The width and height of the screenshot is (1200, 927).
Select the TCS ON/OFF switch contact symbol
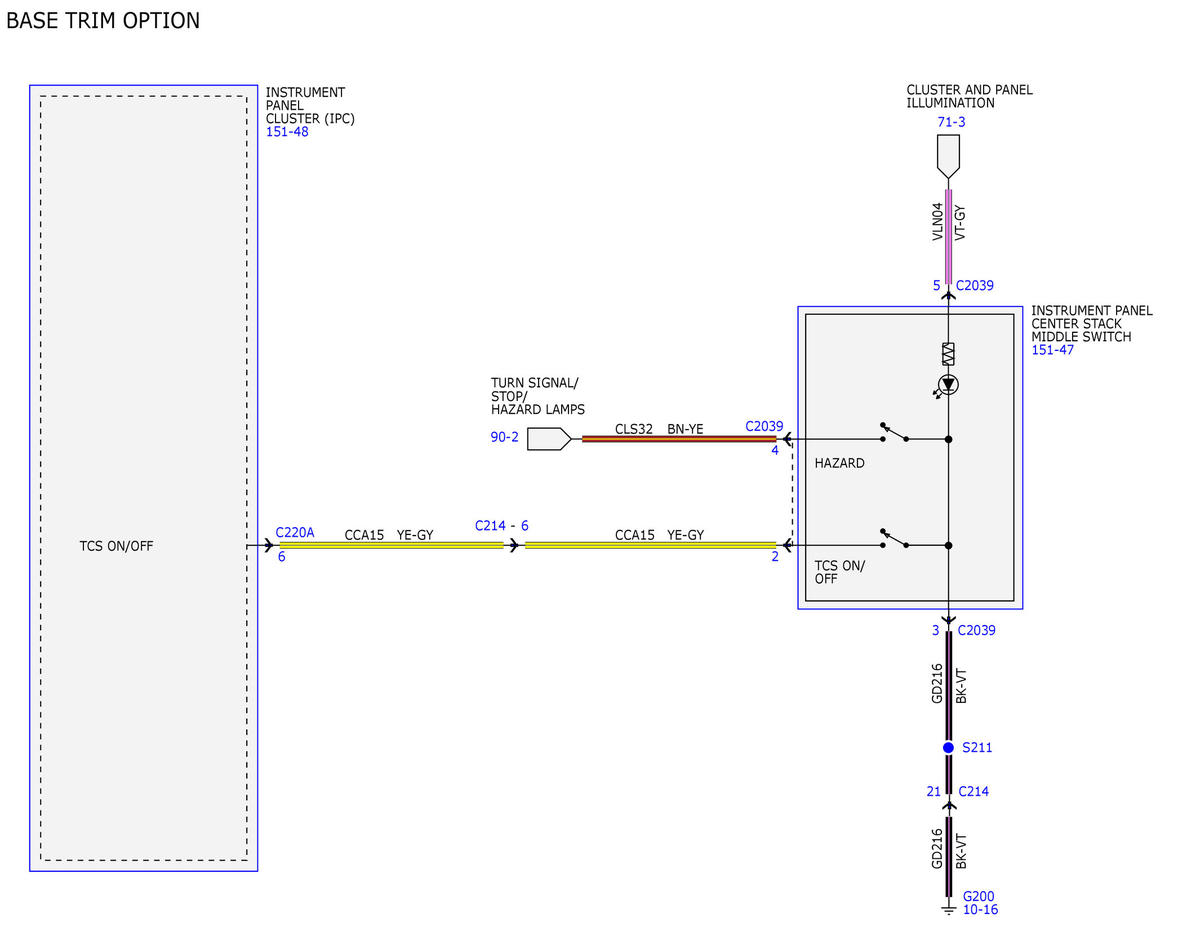pos(895,540)
